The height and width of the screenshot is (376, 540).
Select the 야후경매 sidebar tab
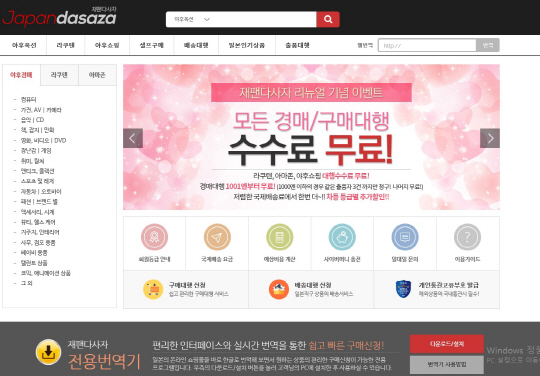[x=21, y=75]
